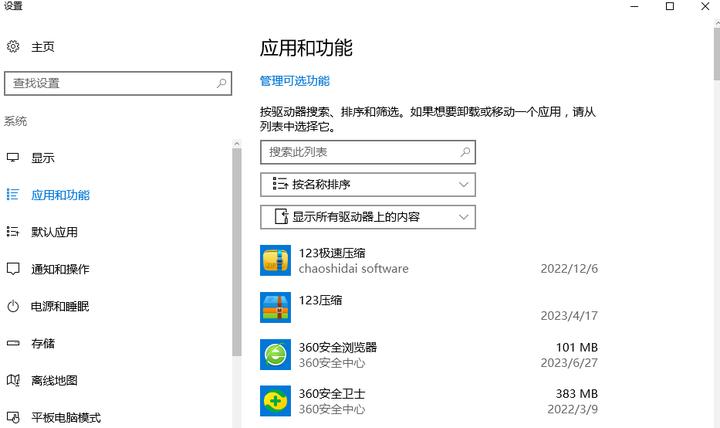Viewport: 720px width, 428px height.
Task: Open the 显示所有驱动器上的内容 filter dropdown
Action: coord(368,217)
